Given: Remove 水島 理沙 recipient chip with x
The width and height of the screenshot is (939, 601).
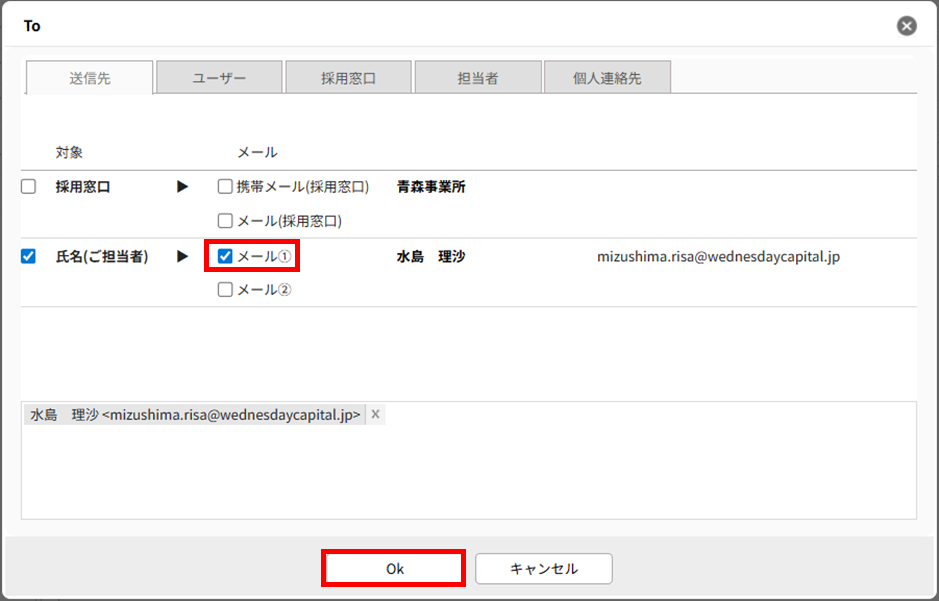Looking at the screenshot, I should [375, 414].
